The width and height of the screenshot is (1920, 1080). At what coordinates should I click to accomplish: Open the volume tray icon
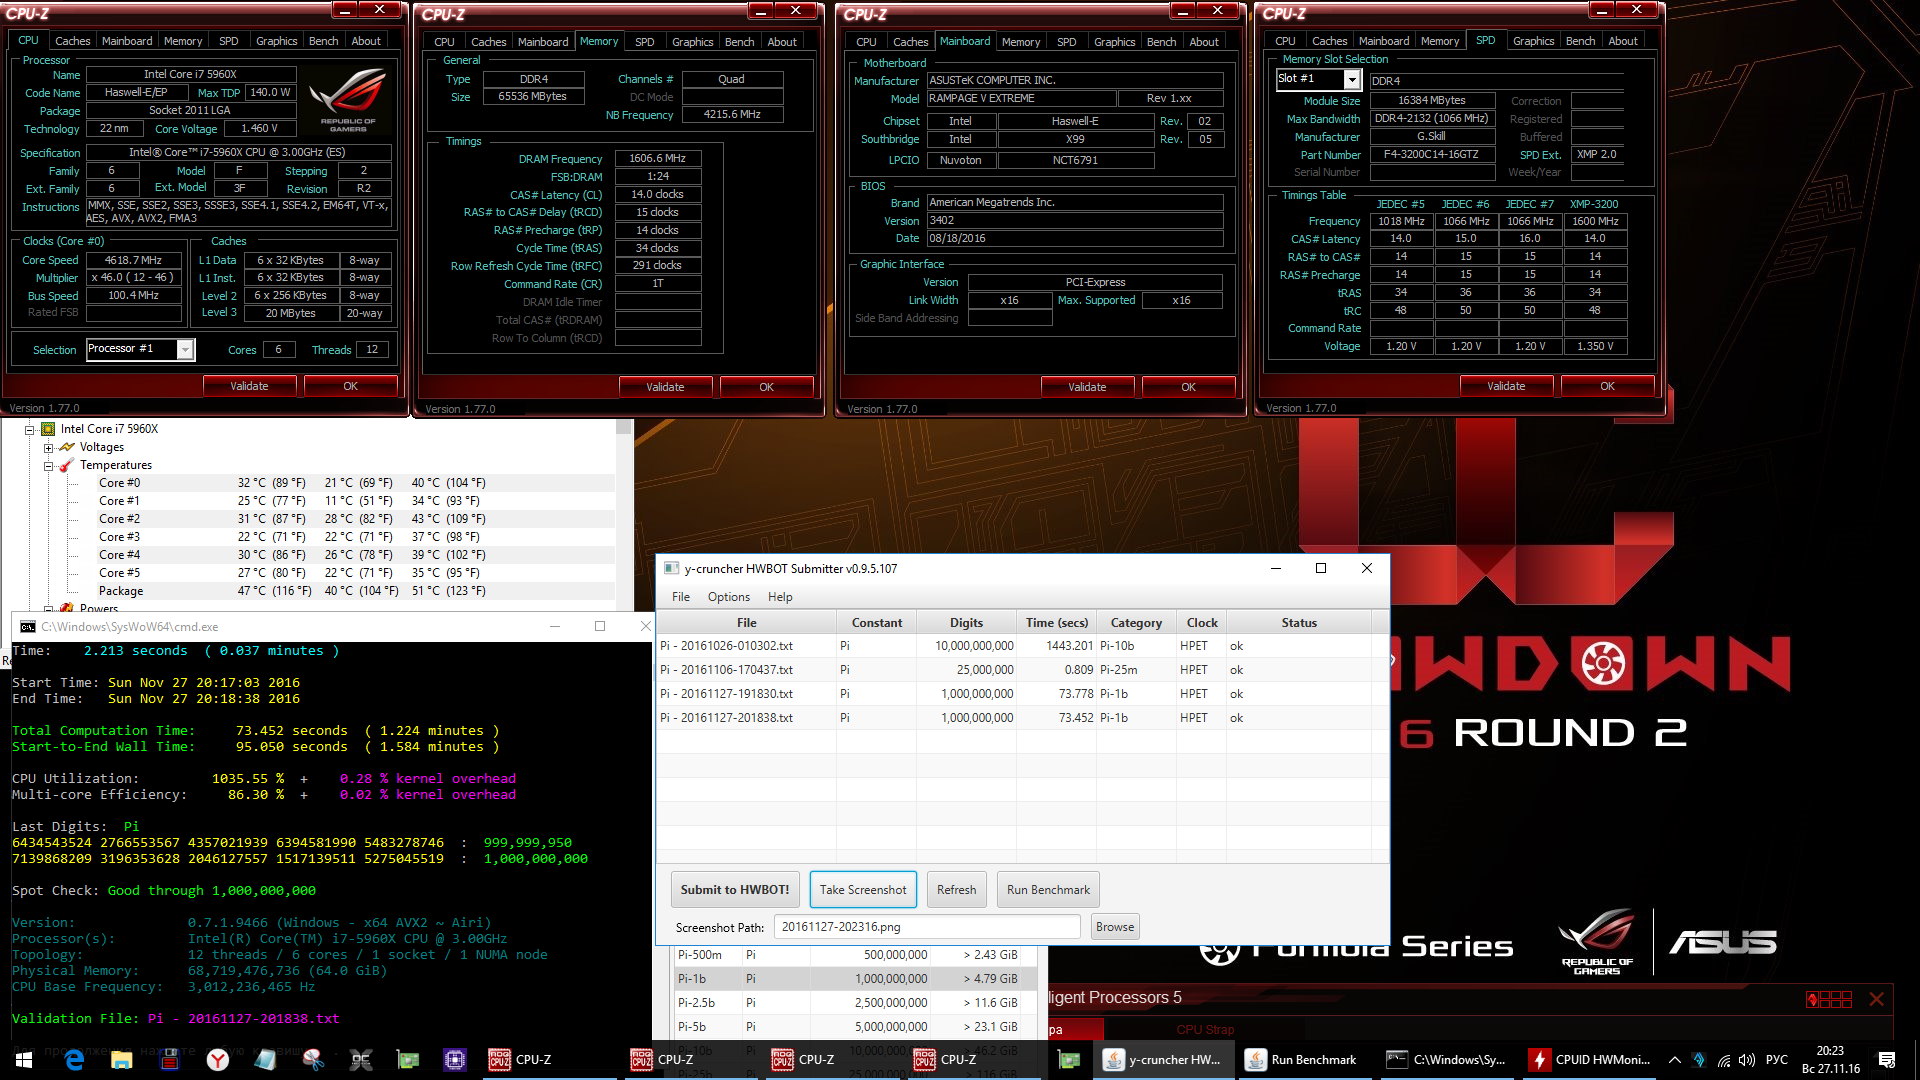(1747, 1060)
